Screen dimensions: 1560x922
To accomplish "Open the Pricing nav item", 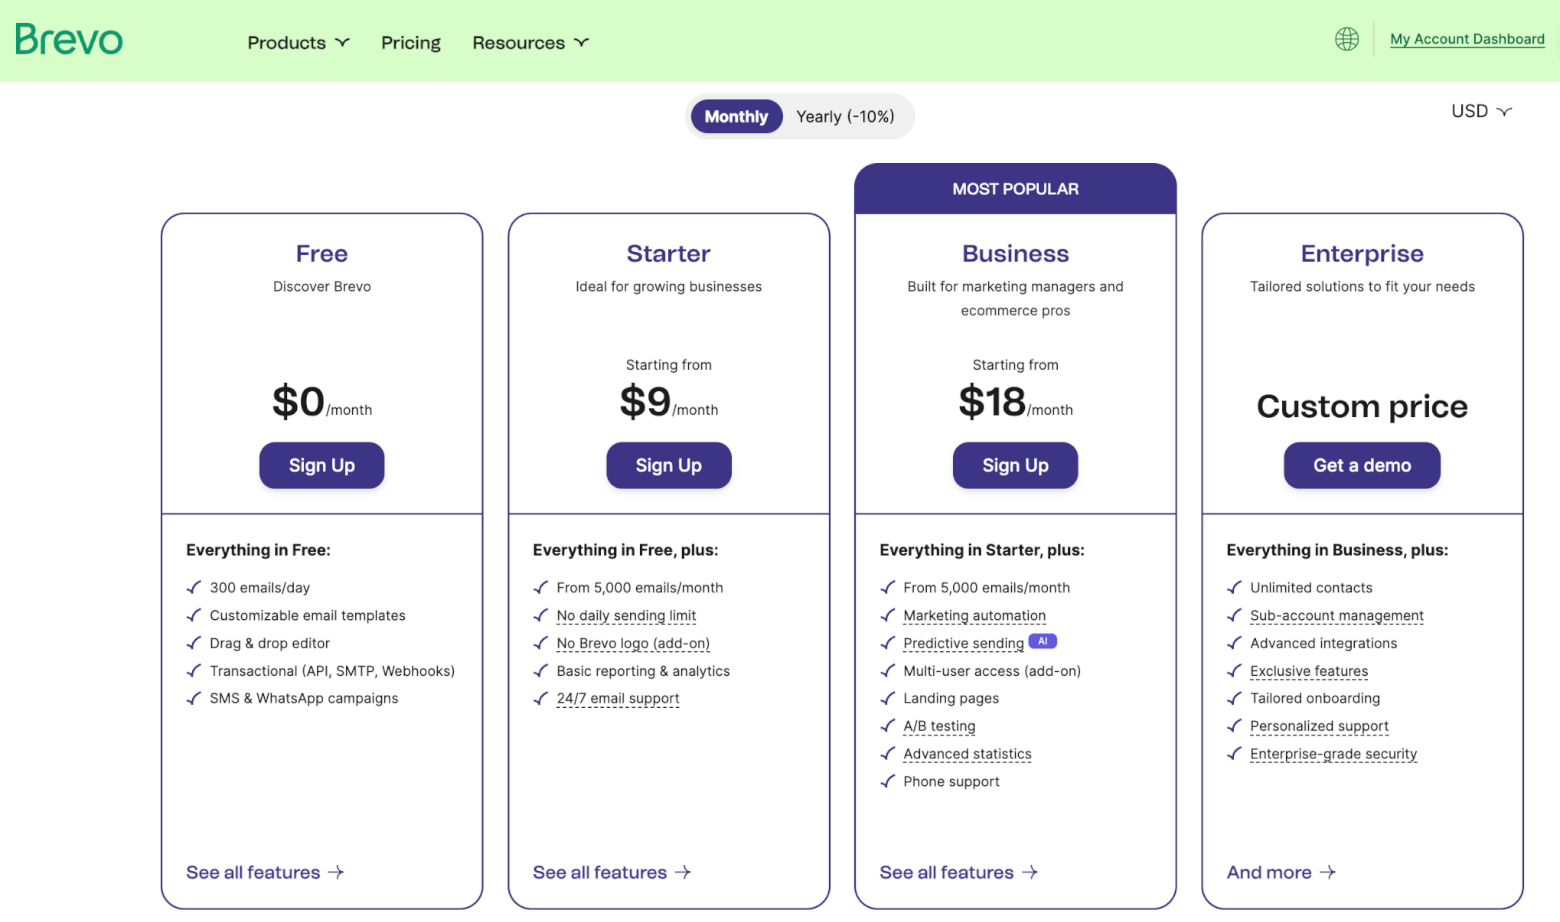I will point(411,42).
